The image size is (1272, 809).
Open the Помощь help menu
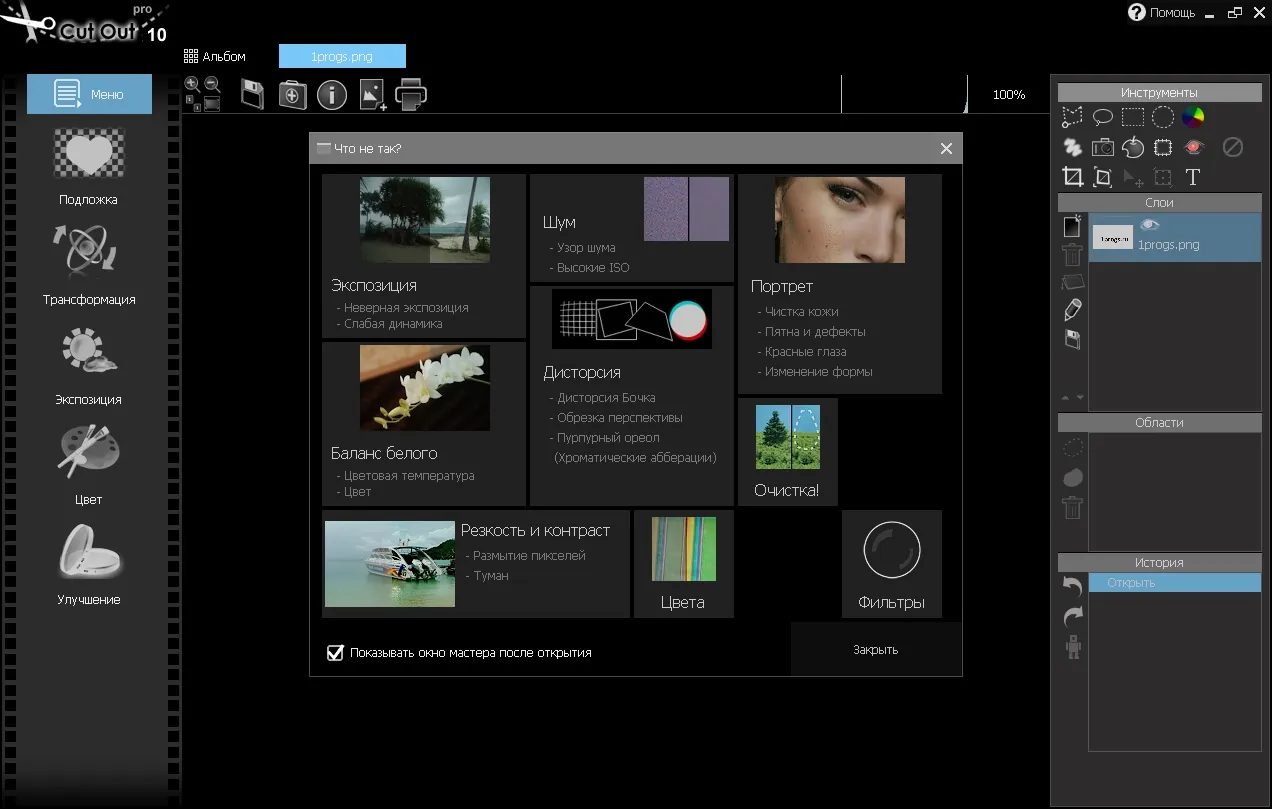point(1161,13)
